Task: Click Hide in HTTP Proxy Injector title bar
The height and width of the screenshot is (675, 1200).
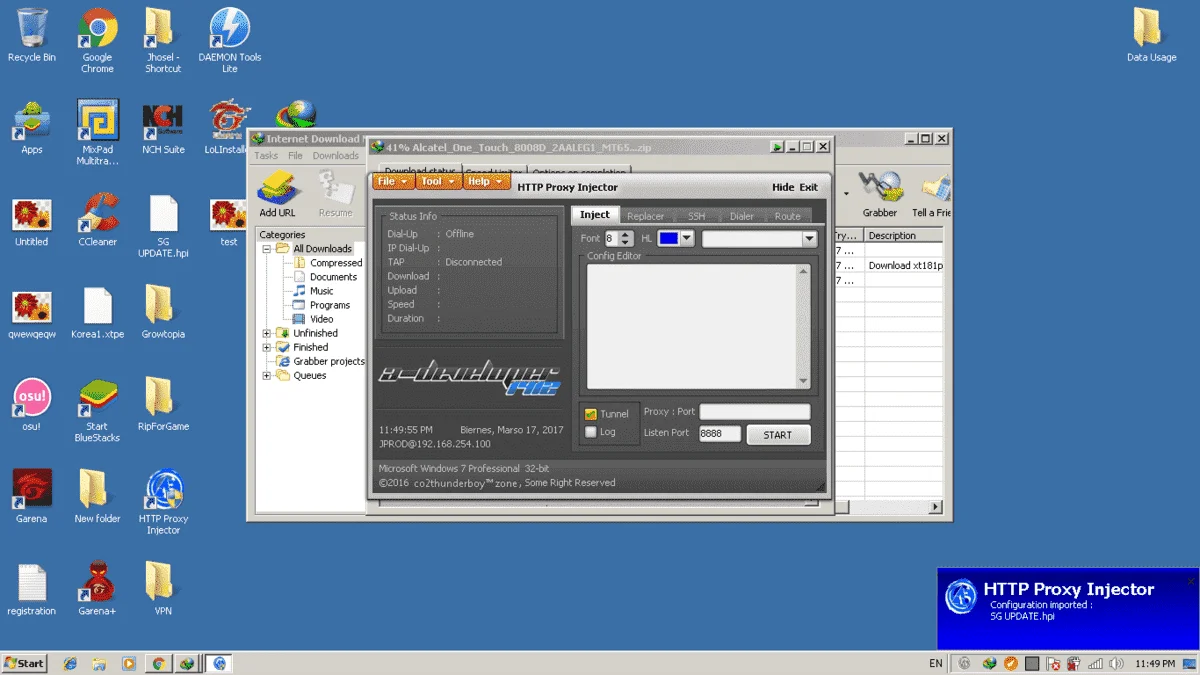Action: click(x=783, y=187)
